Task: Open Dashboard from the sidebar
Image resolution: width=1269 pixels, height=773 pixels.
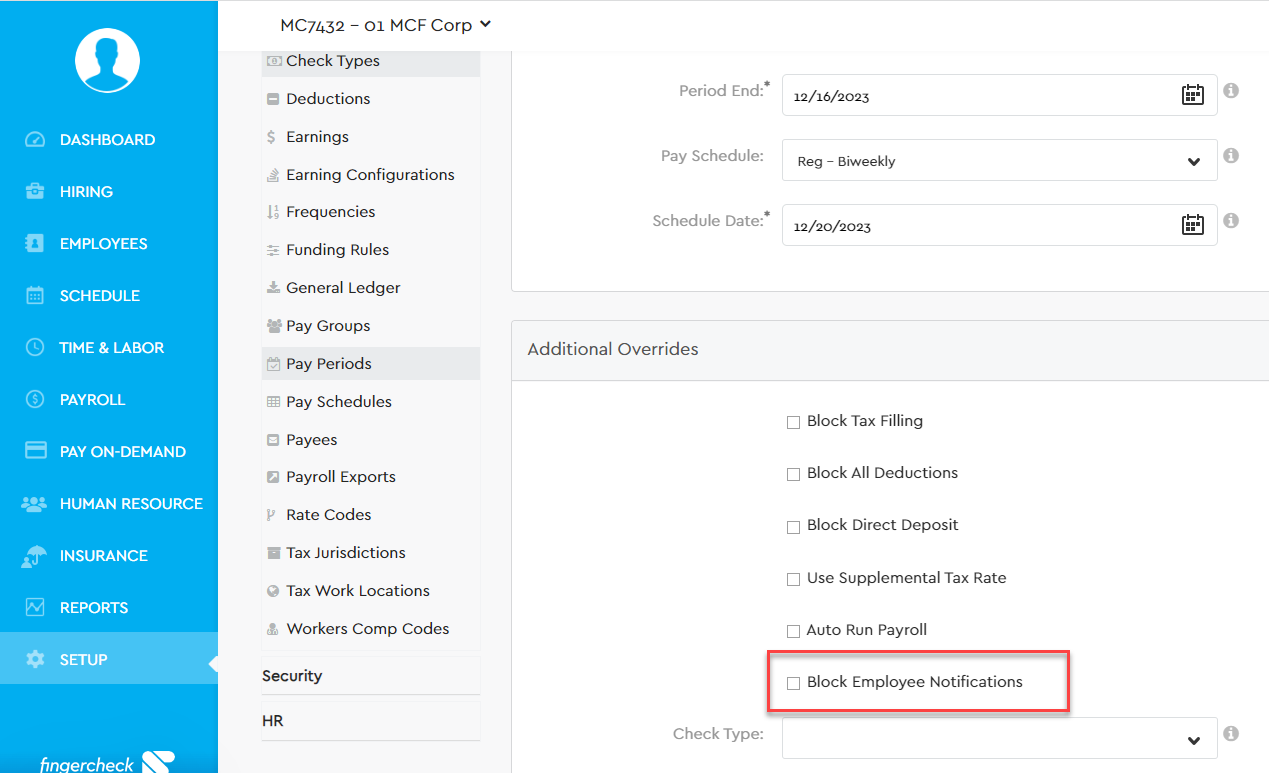Action: click(x=107, y=140)
